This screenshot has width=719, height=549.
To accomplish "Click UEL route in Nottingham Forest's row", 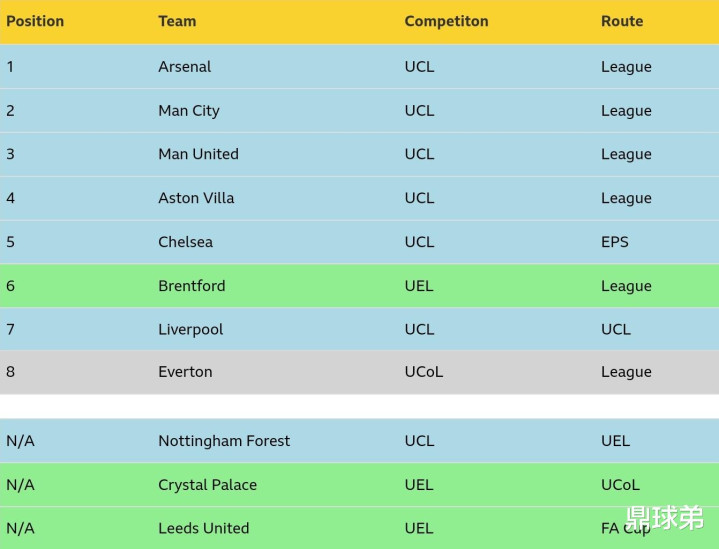I will 615,441.
